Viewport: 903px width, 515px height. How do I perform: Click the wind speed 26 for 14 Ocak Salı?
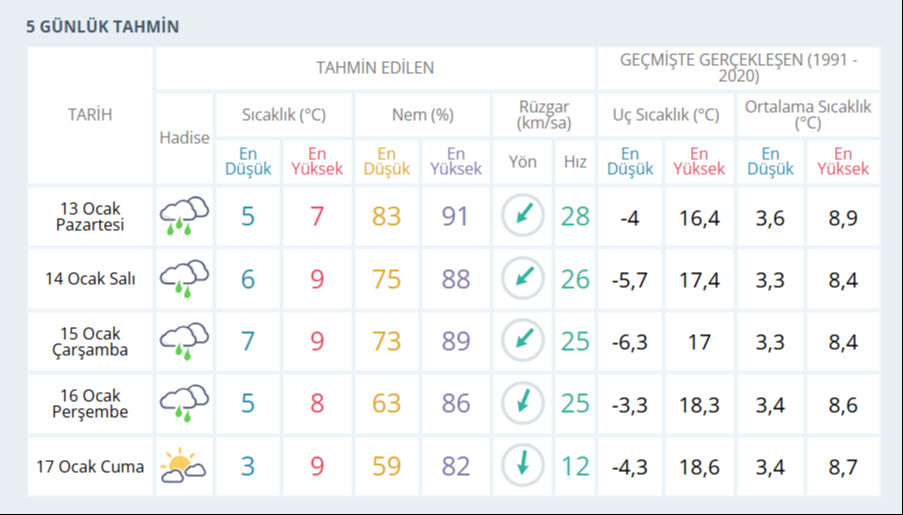[x=575, y=279]
